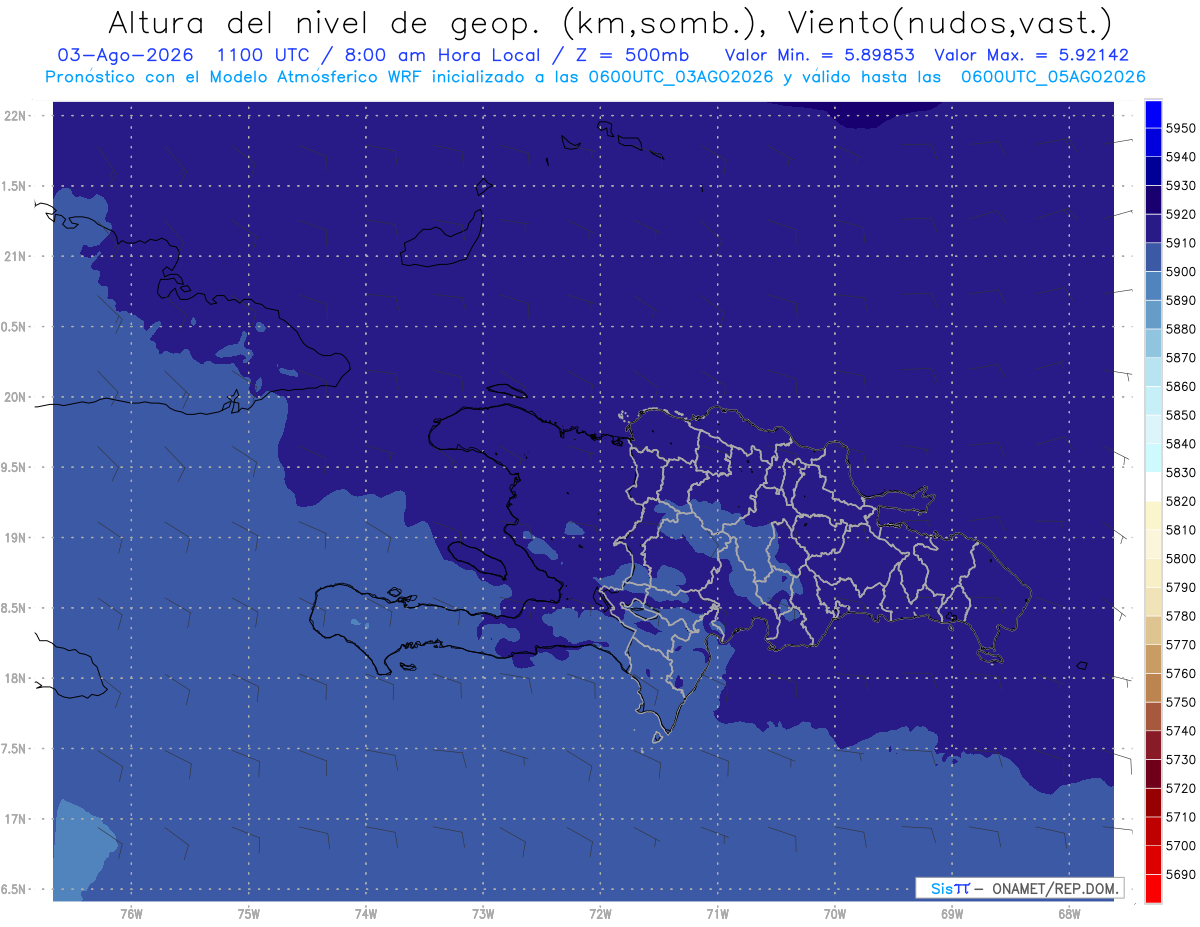Click the '21N' latitude axis label

15,256
